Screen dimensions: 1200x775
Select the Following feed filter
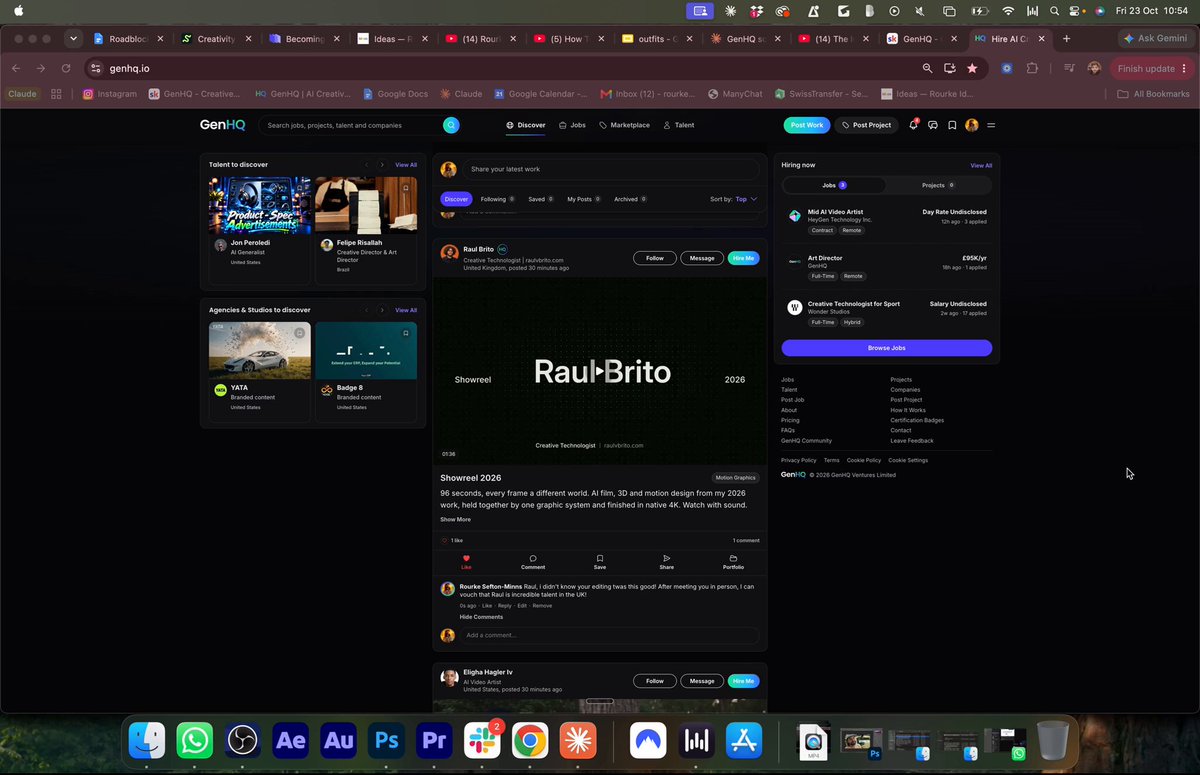tap(497, 199)
